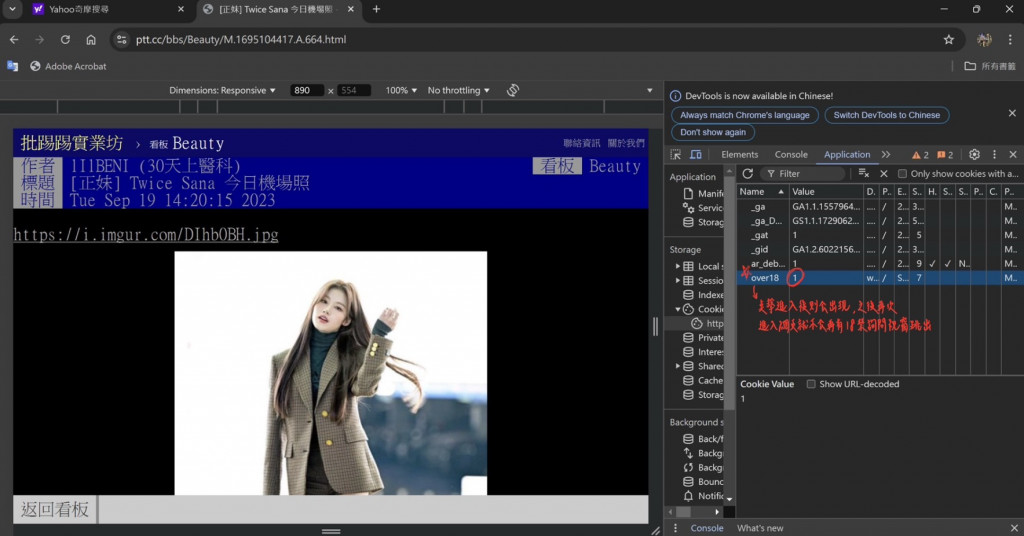1024x536 pixels.
Task: Bookmark this page with star icon
Action: [x=948, y=39]
